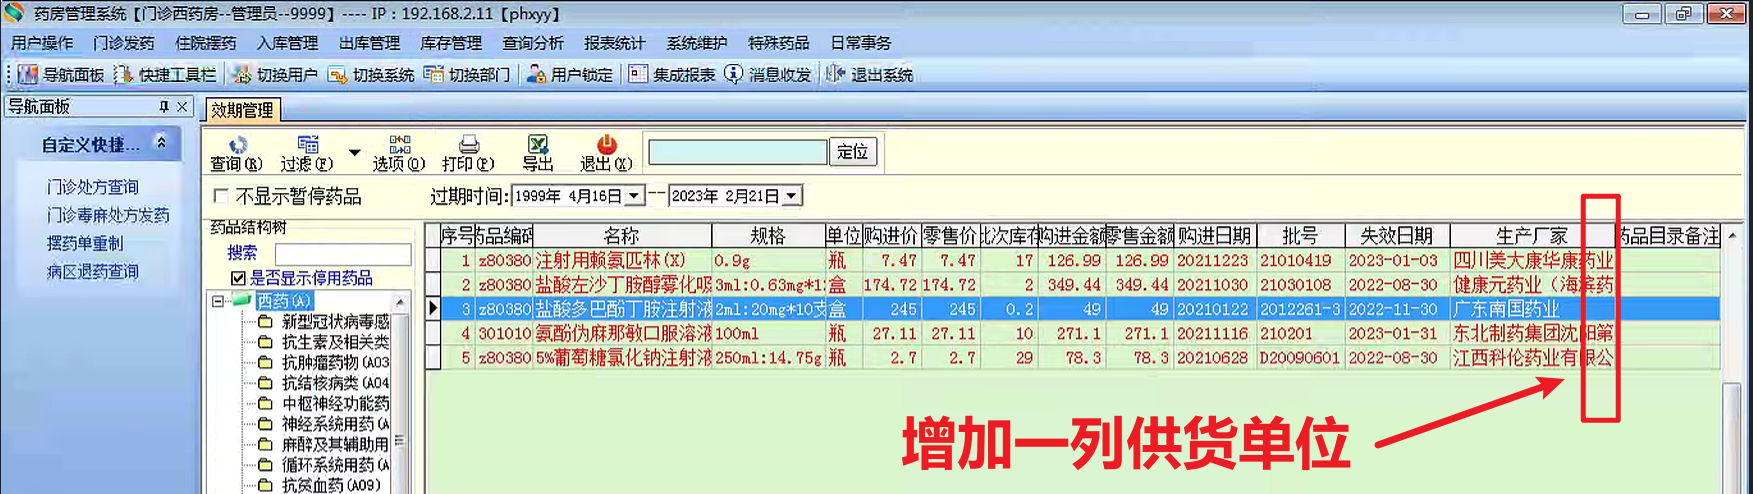Screen dimensions: 1753x494
Task: Open the 门诊毒麻处方发药 shortcut link
Action: (108, 215)
